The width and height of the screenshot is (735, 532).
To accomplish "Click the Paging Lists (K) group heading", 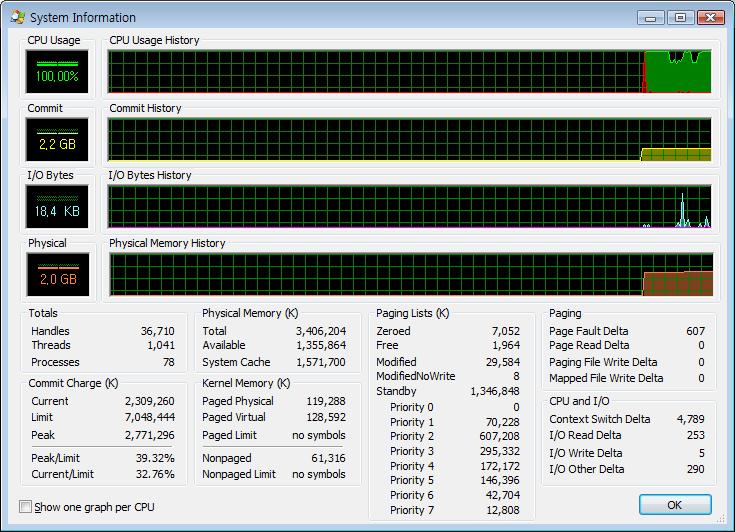I will (x=413, y=313).
